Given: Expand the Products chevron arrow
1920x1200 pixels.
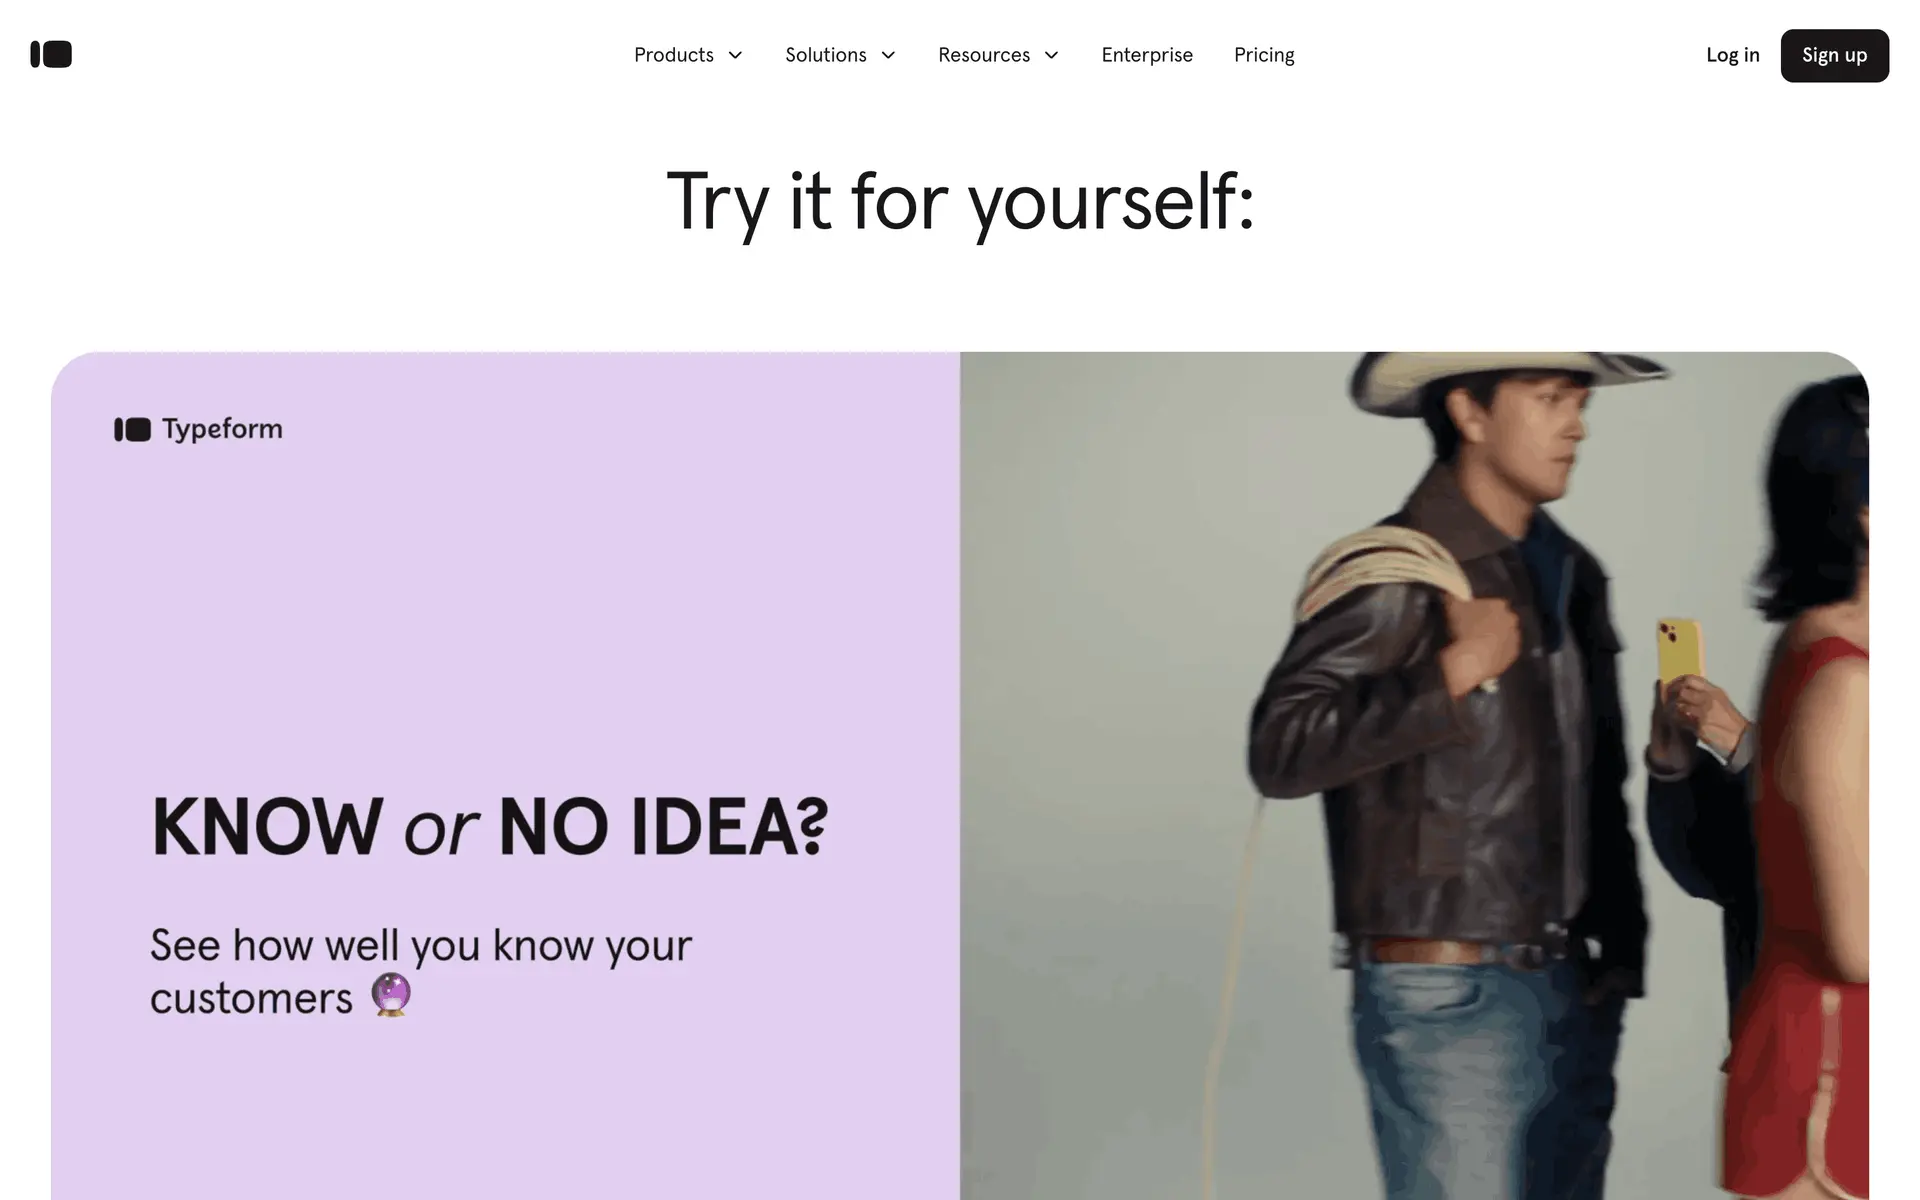Looking at the screenshot, I should [735, 55].
